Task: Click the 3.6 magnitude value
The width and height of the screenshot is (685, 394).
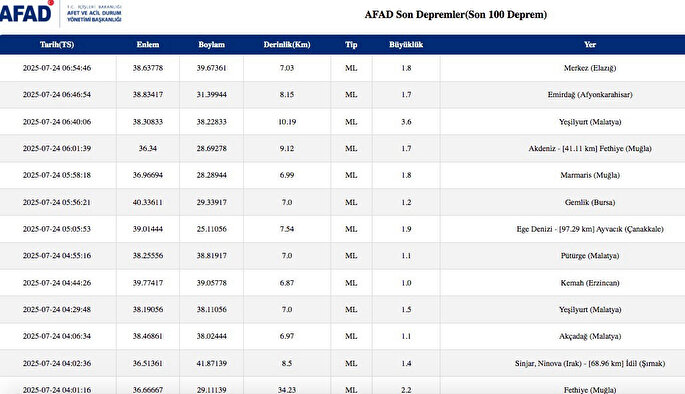Action: pos(406,122)
